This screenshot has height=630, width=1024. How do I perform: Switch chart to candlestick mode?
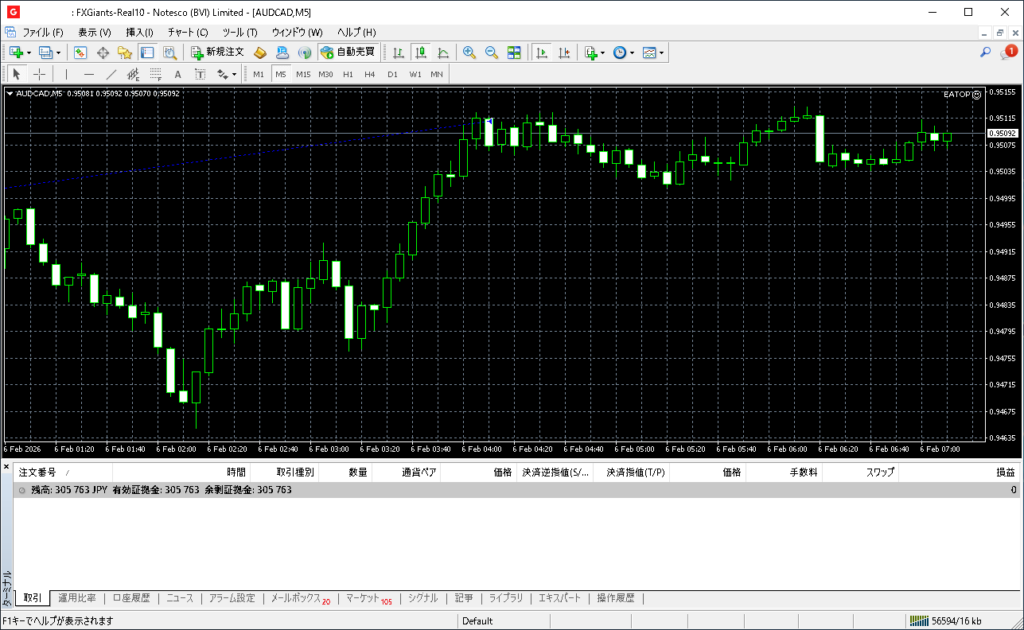point(421,52)
